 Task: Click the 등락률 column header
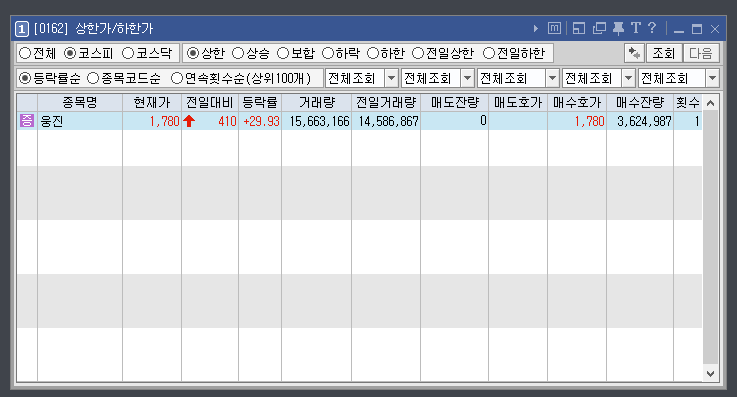tap(260, 102)
